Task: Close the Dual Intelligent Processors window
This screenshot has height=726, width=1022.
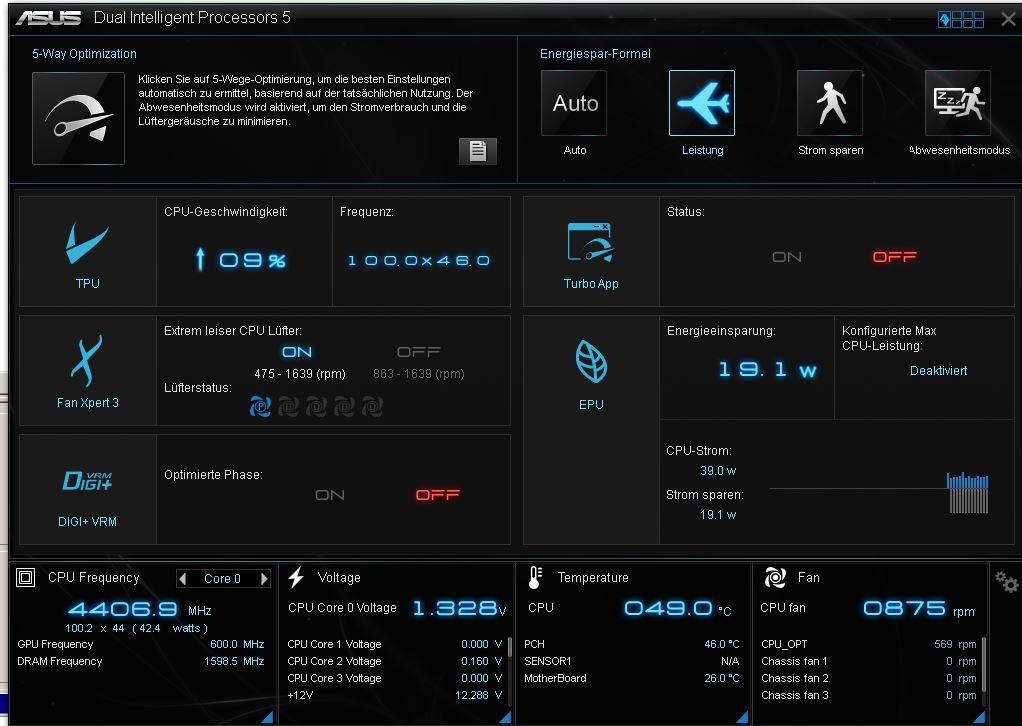Action: coord(1008,20)
